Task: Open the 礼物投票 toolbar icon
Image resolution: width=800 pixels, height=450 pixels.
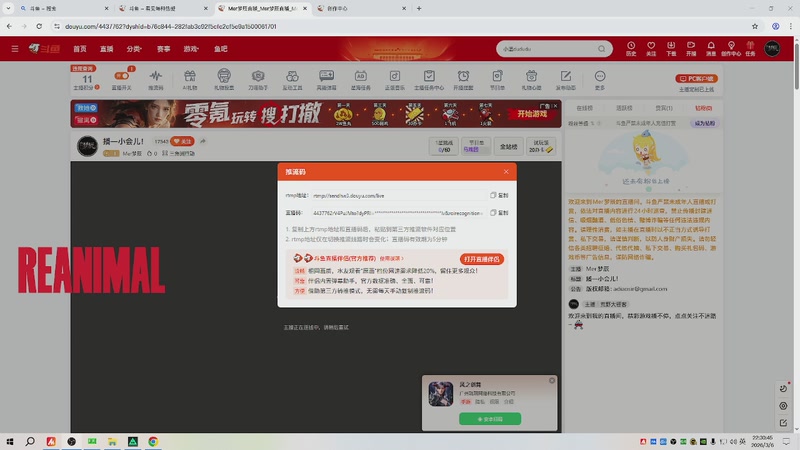Action: [224, 80]
